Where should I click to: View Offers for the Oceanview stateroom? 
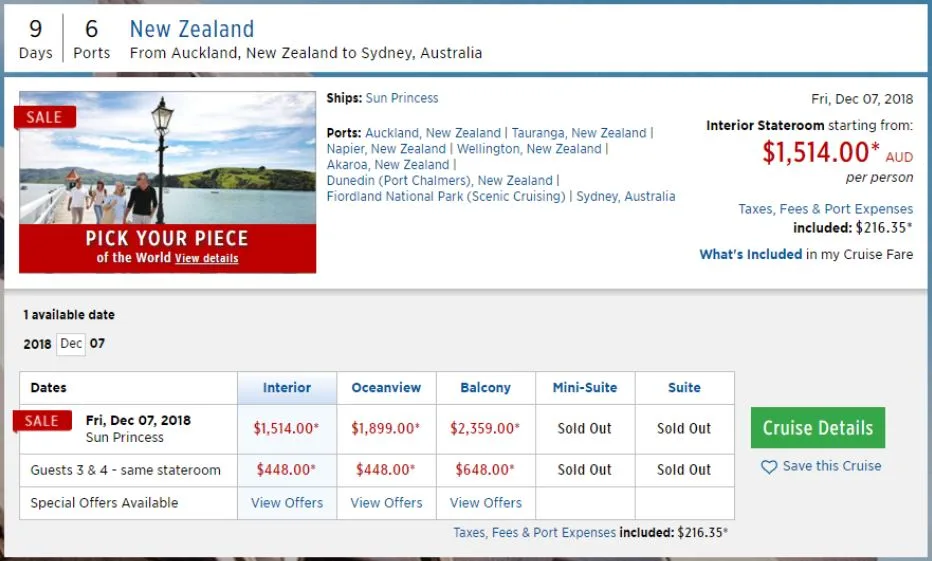(x=386, y=503)
